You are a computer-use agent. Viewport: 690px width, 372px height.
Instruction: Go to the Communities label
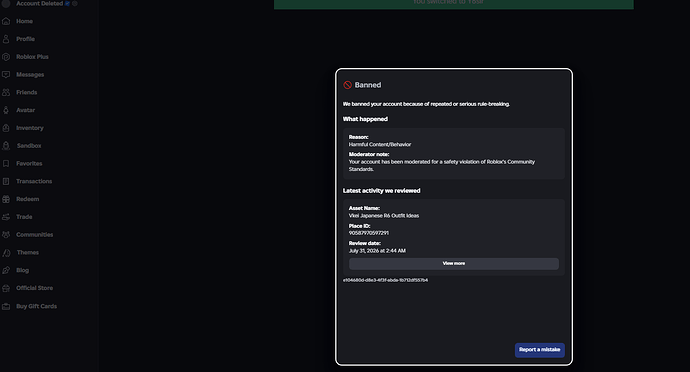coord(35,235)
